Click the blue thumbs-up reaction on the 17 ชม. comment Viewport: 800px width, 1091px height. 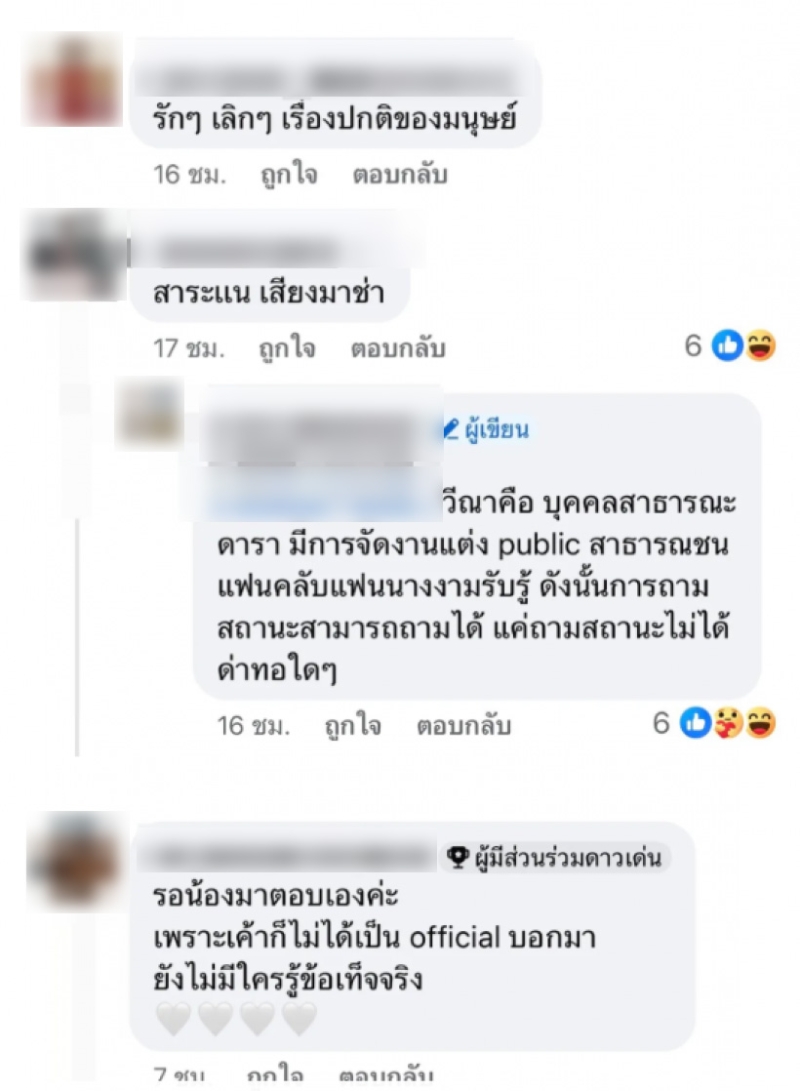(x=728, y=345)
